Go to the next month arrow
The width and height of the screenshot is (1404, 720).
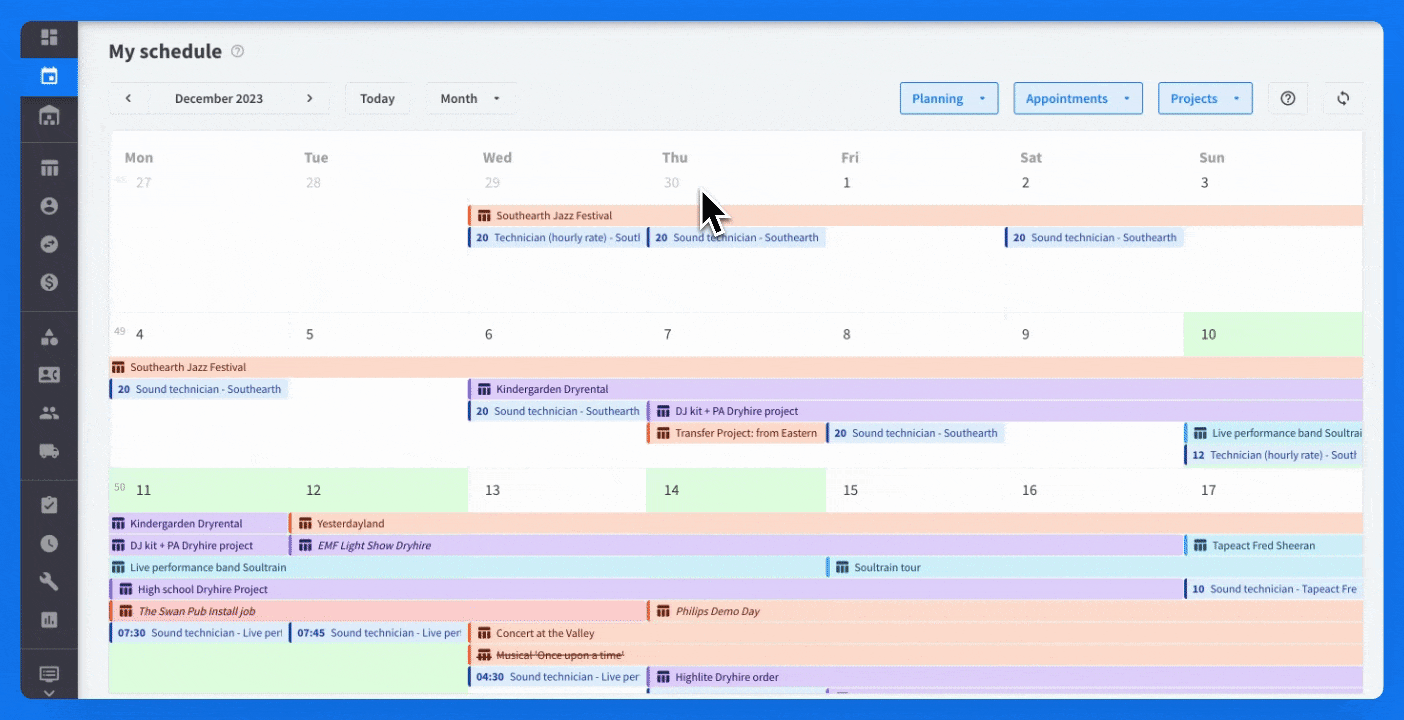pos(310,98)
